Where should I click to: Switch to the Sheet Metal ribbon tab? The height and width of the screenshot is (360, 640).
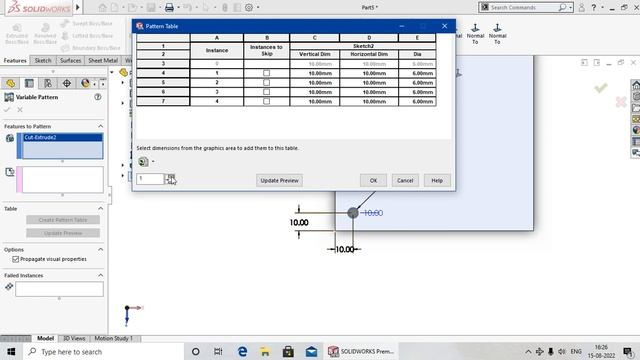pos(103,60)
